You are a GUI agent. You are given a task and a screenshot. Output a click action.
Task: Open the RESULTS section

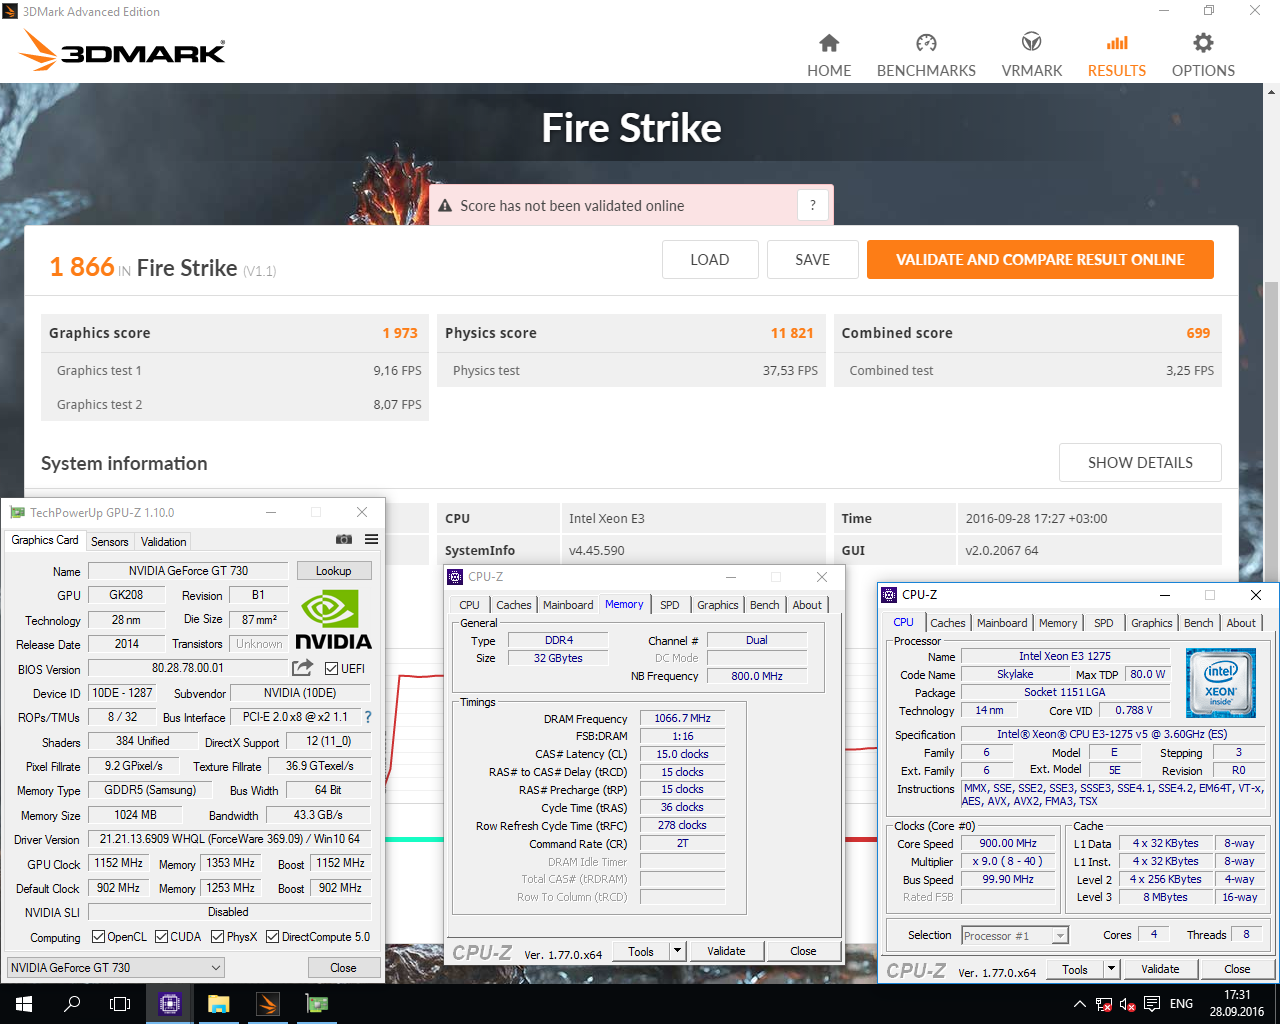pos(1117,56)
